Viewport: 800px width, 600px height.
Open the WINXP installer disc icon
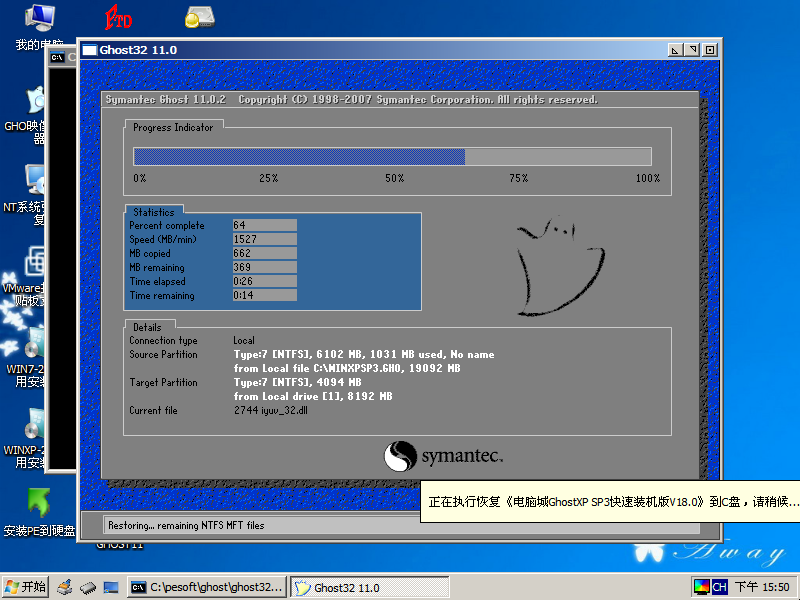35,427
